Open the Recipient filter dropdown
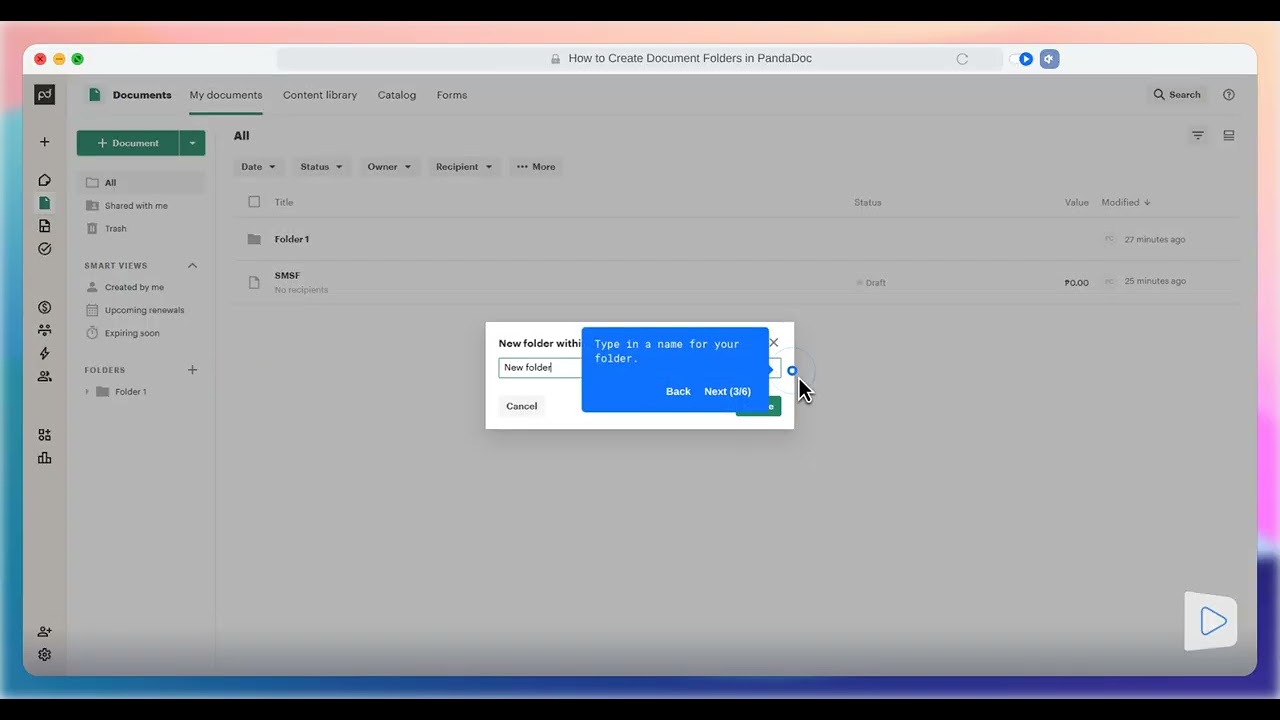The width and height of the screenshot is (1280, 720). (464, 167)
